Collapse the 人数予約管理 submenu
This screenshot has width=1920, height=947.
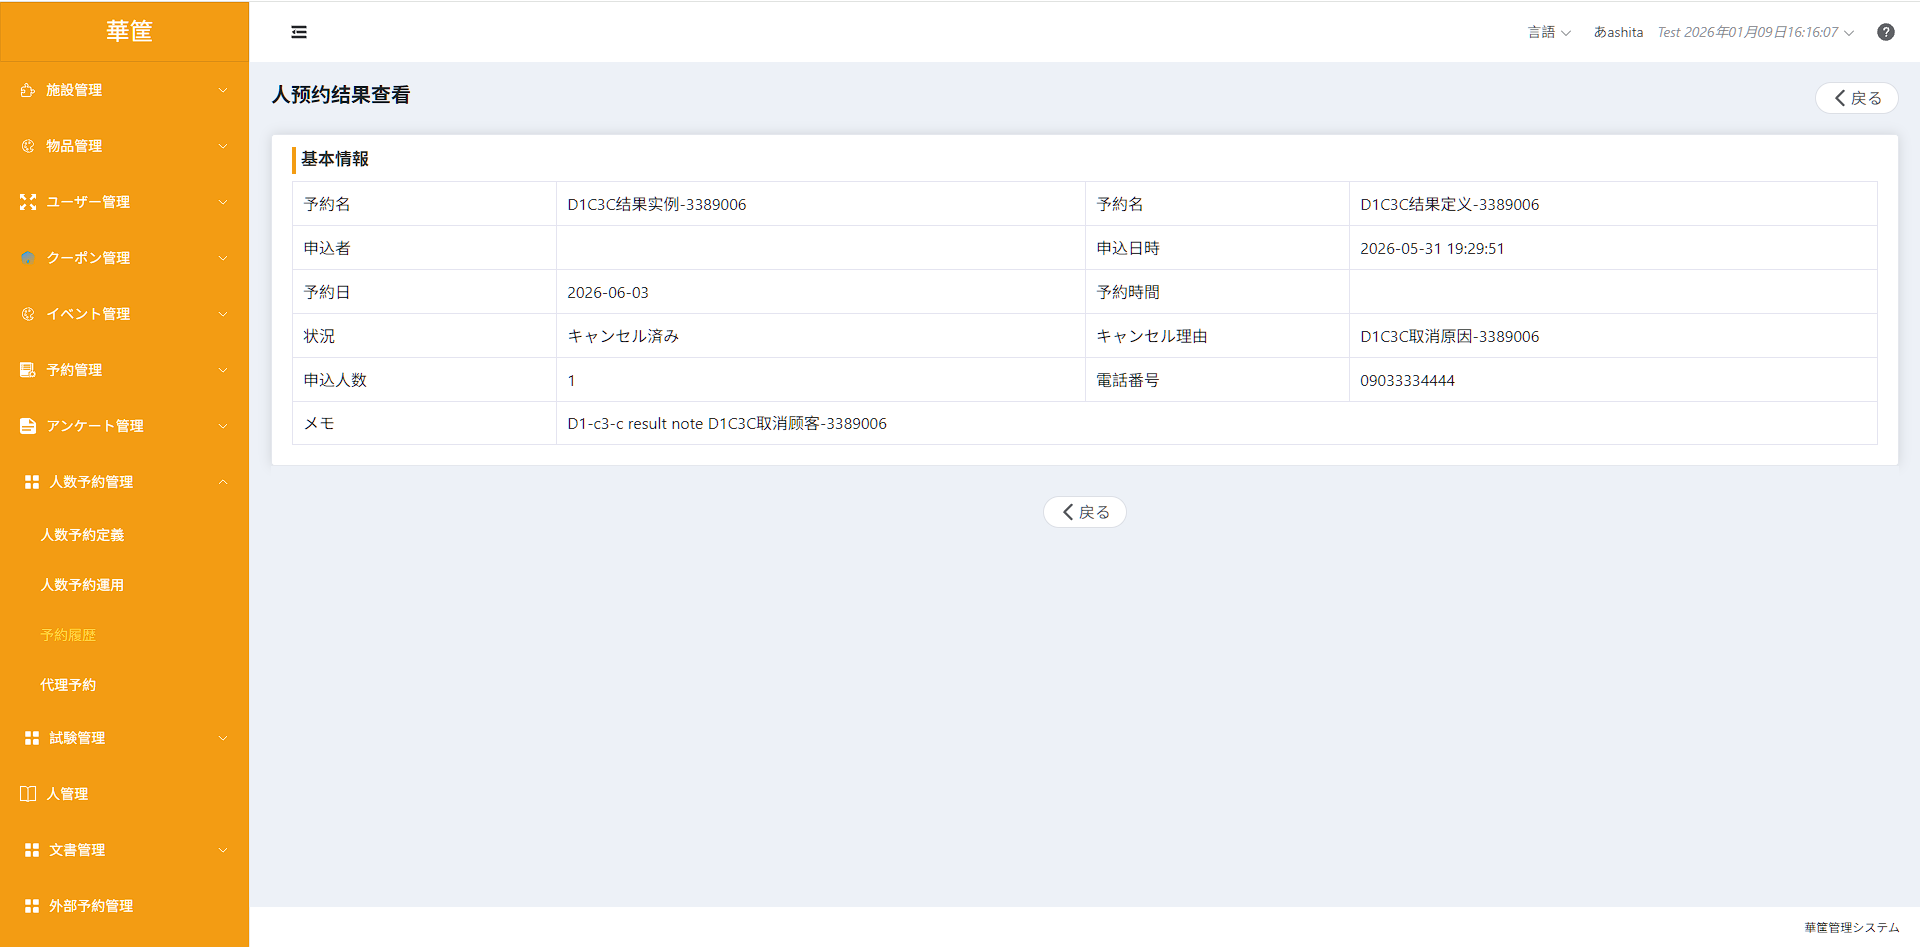coord(223,482)
